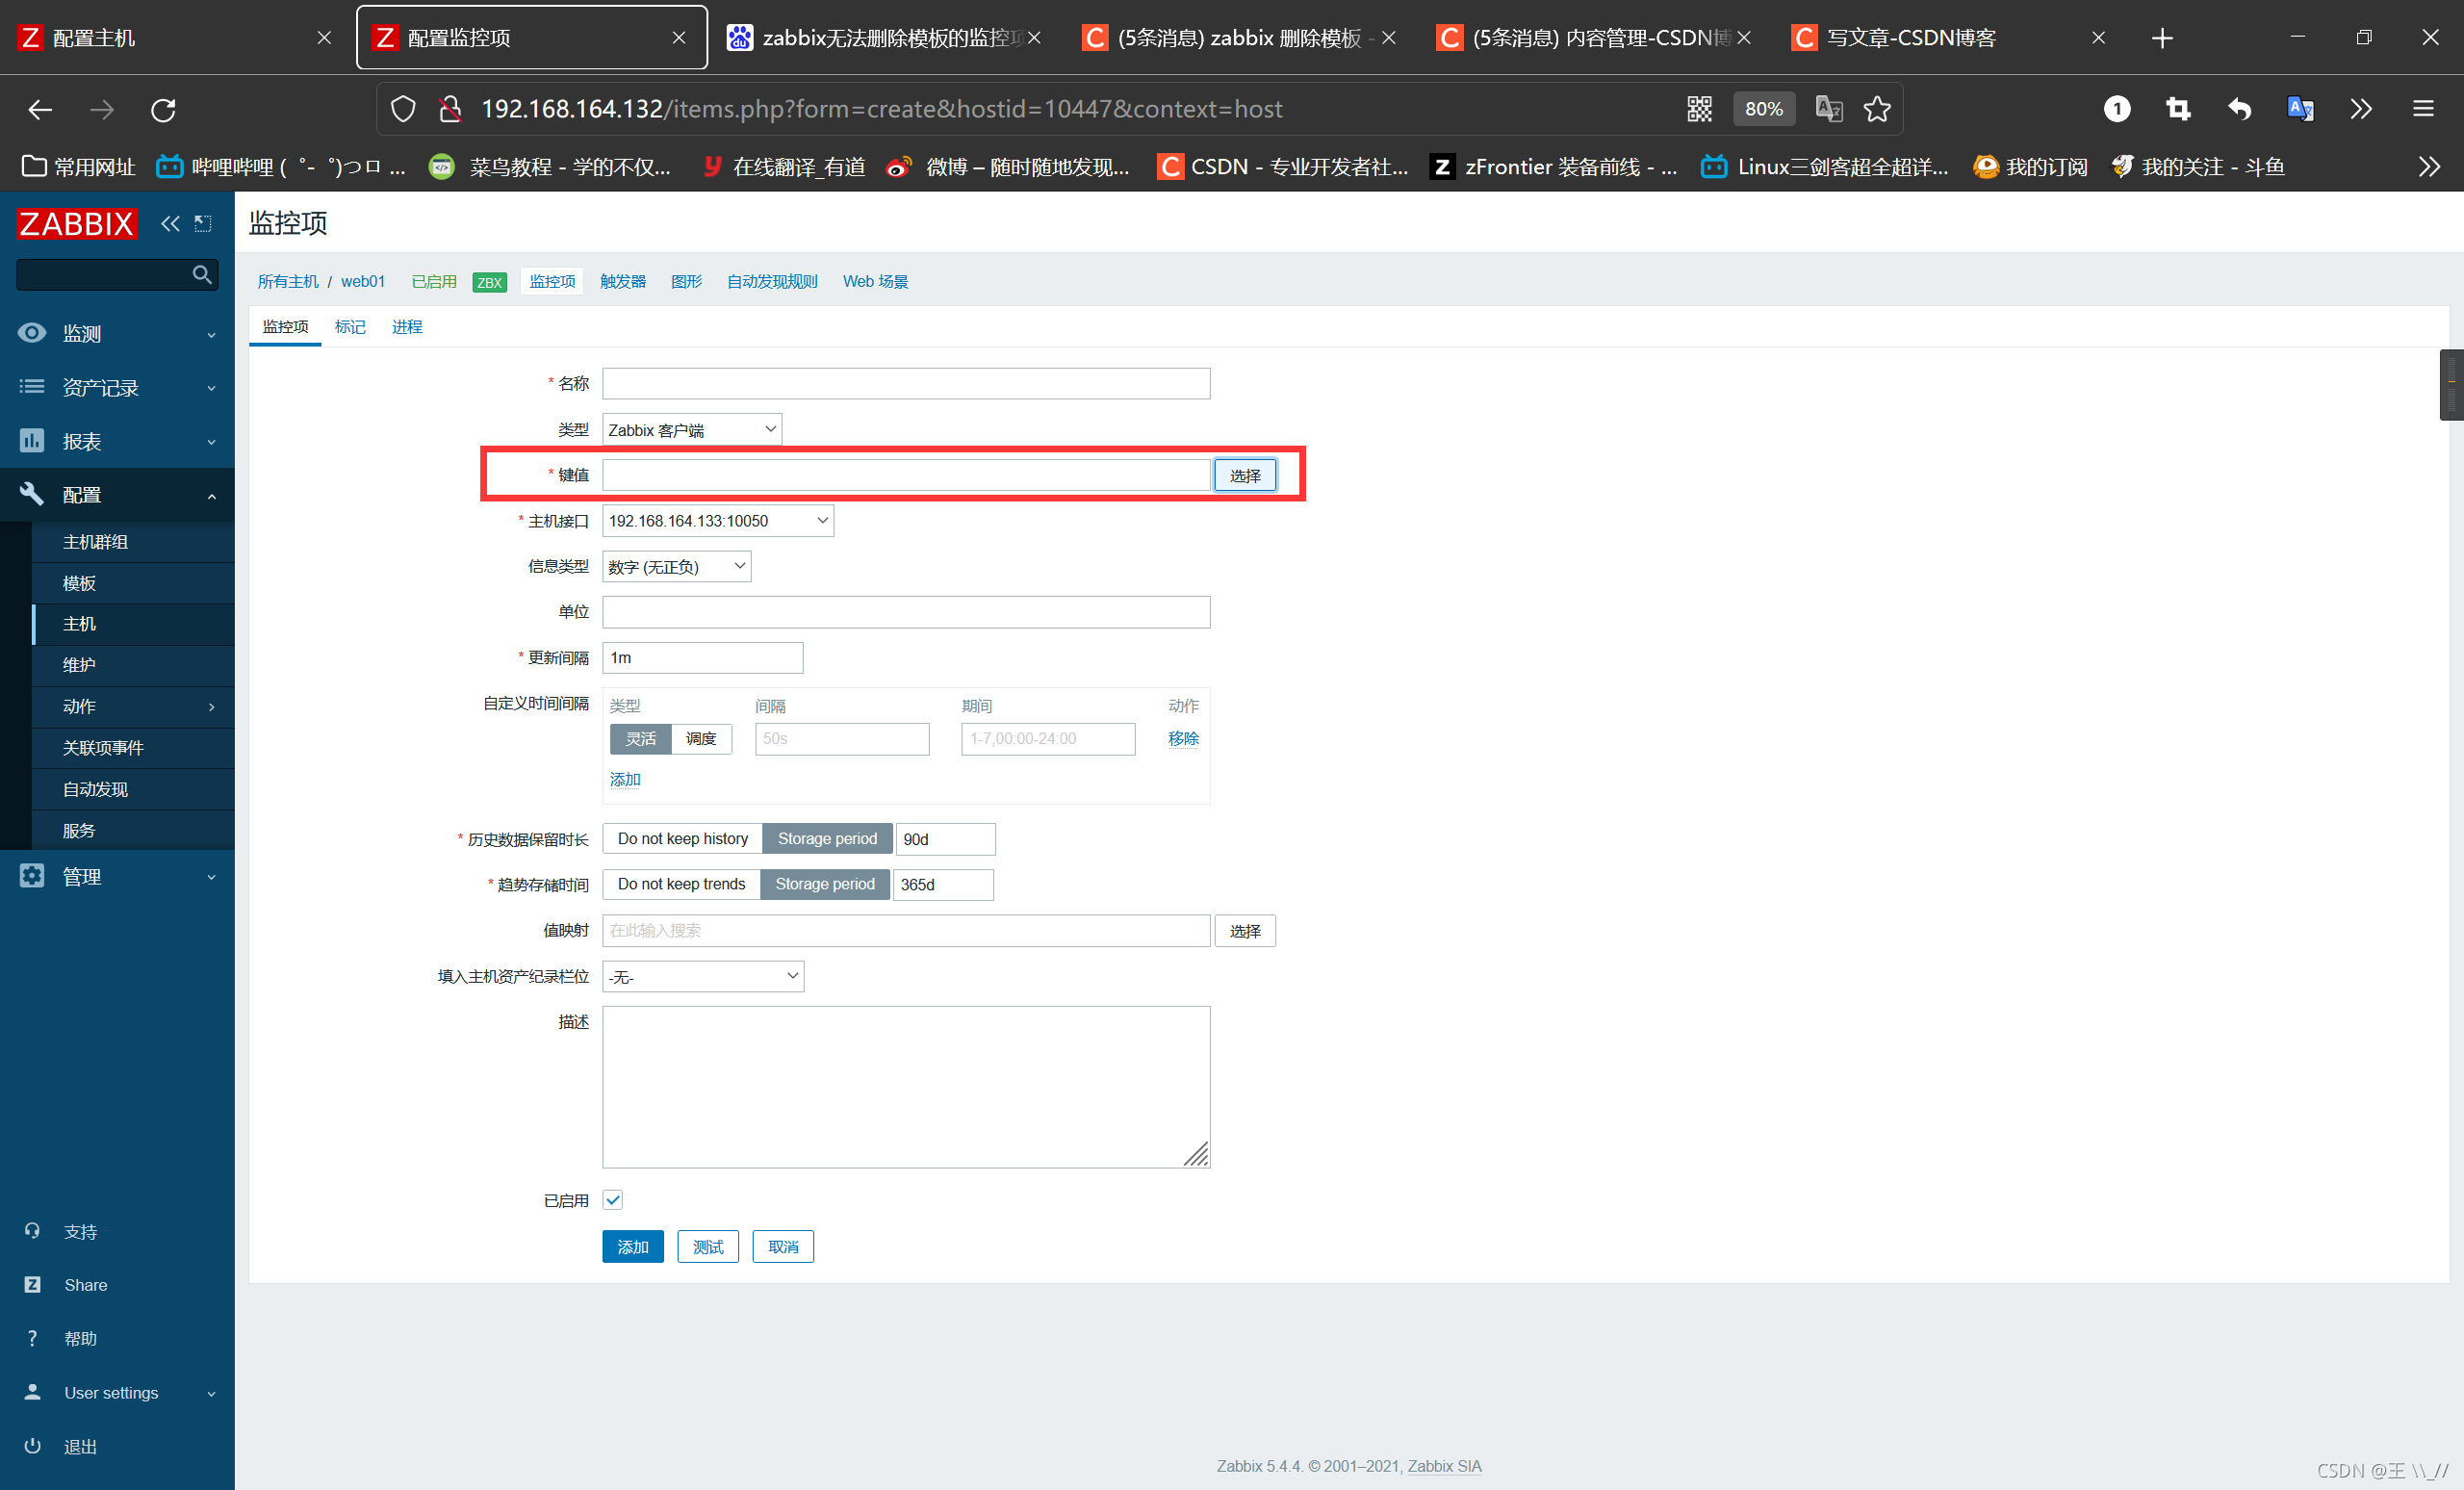Switch custom interval type to 调度
Viewport: 2464px width, 1490px height.
pyautogui.click(x=700, y=739)
